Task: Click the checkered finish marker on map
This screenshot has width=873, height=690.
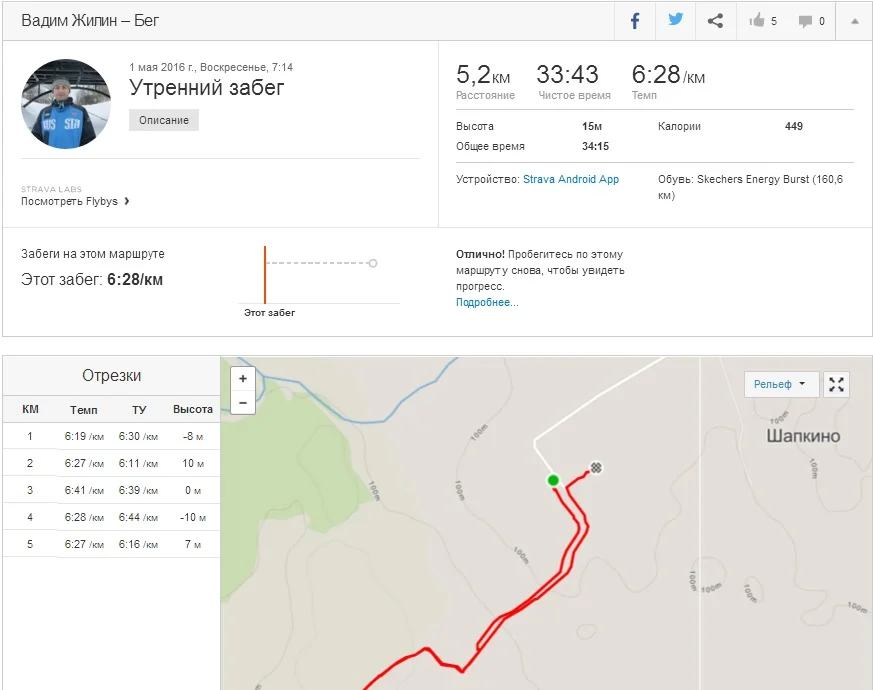Action: [596, 467]
